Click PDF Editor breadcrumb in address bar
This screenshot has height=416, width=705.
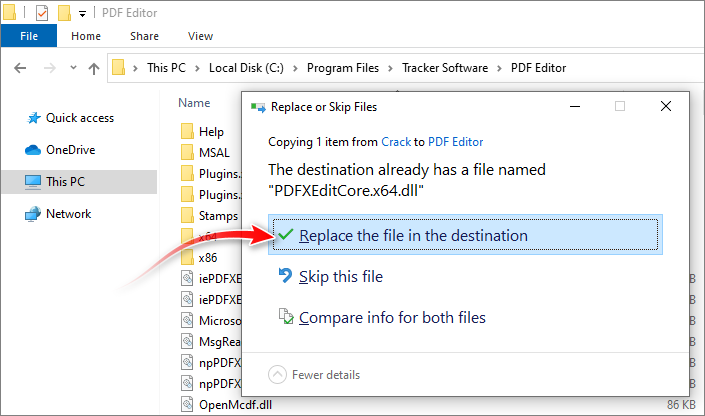(539, 68)
